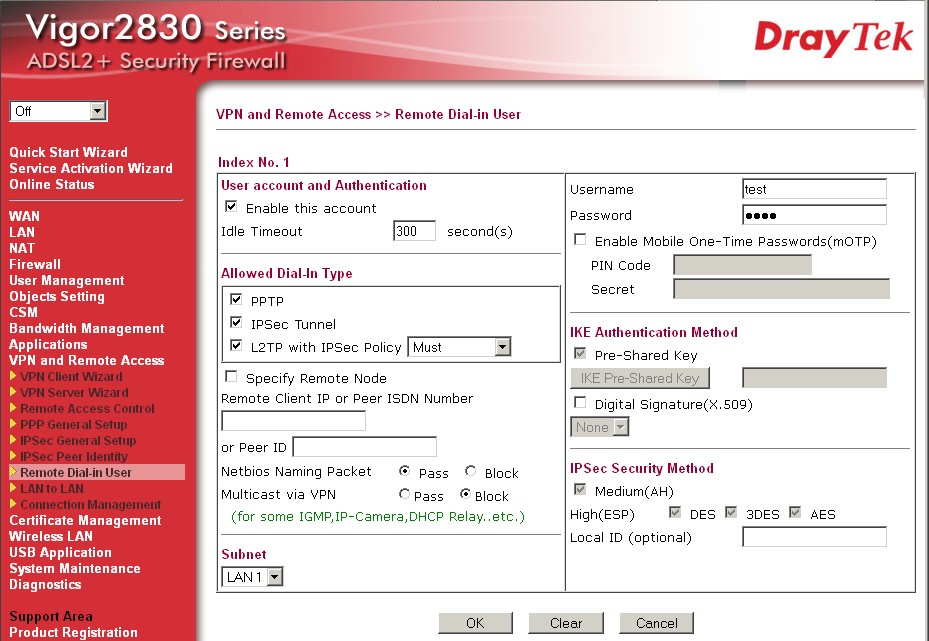
Task: Open Connection Management page
Action: [x=91, y=504]
